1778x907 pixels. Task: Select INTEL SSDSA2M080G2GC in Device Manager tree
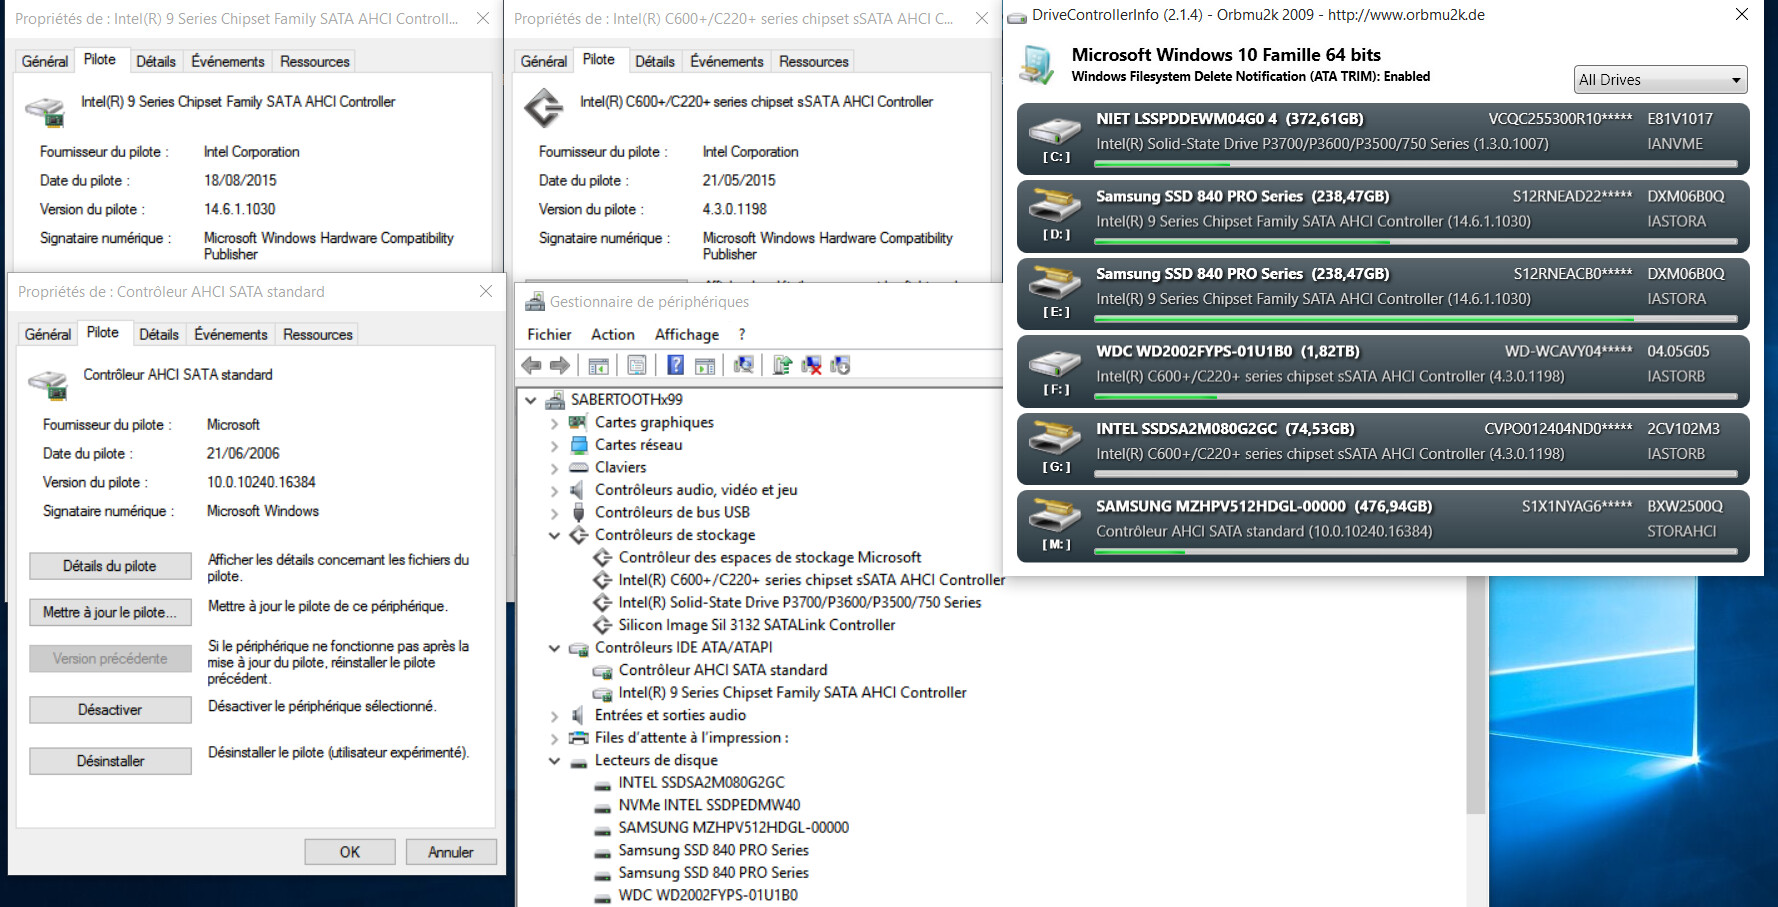pyautogui.click(x=701, y=782)
